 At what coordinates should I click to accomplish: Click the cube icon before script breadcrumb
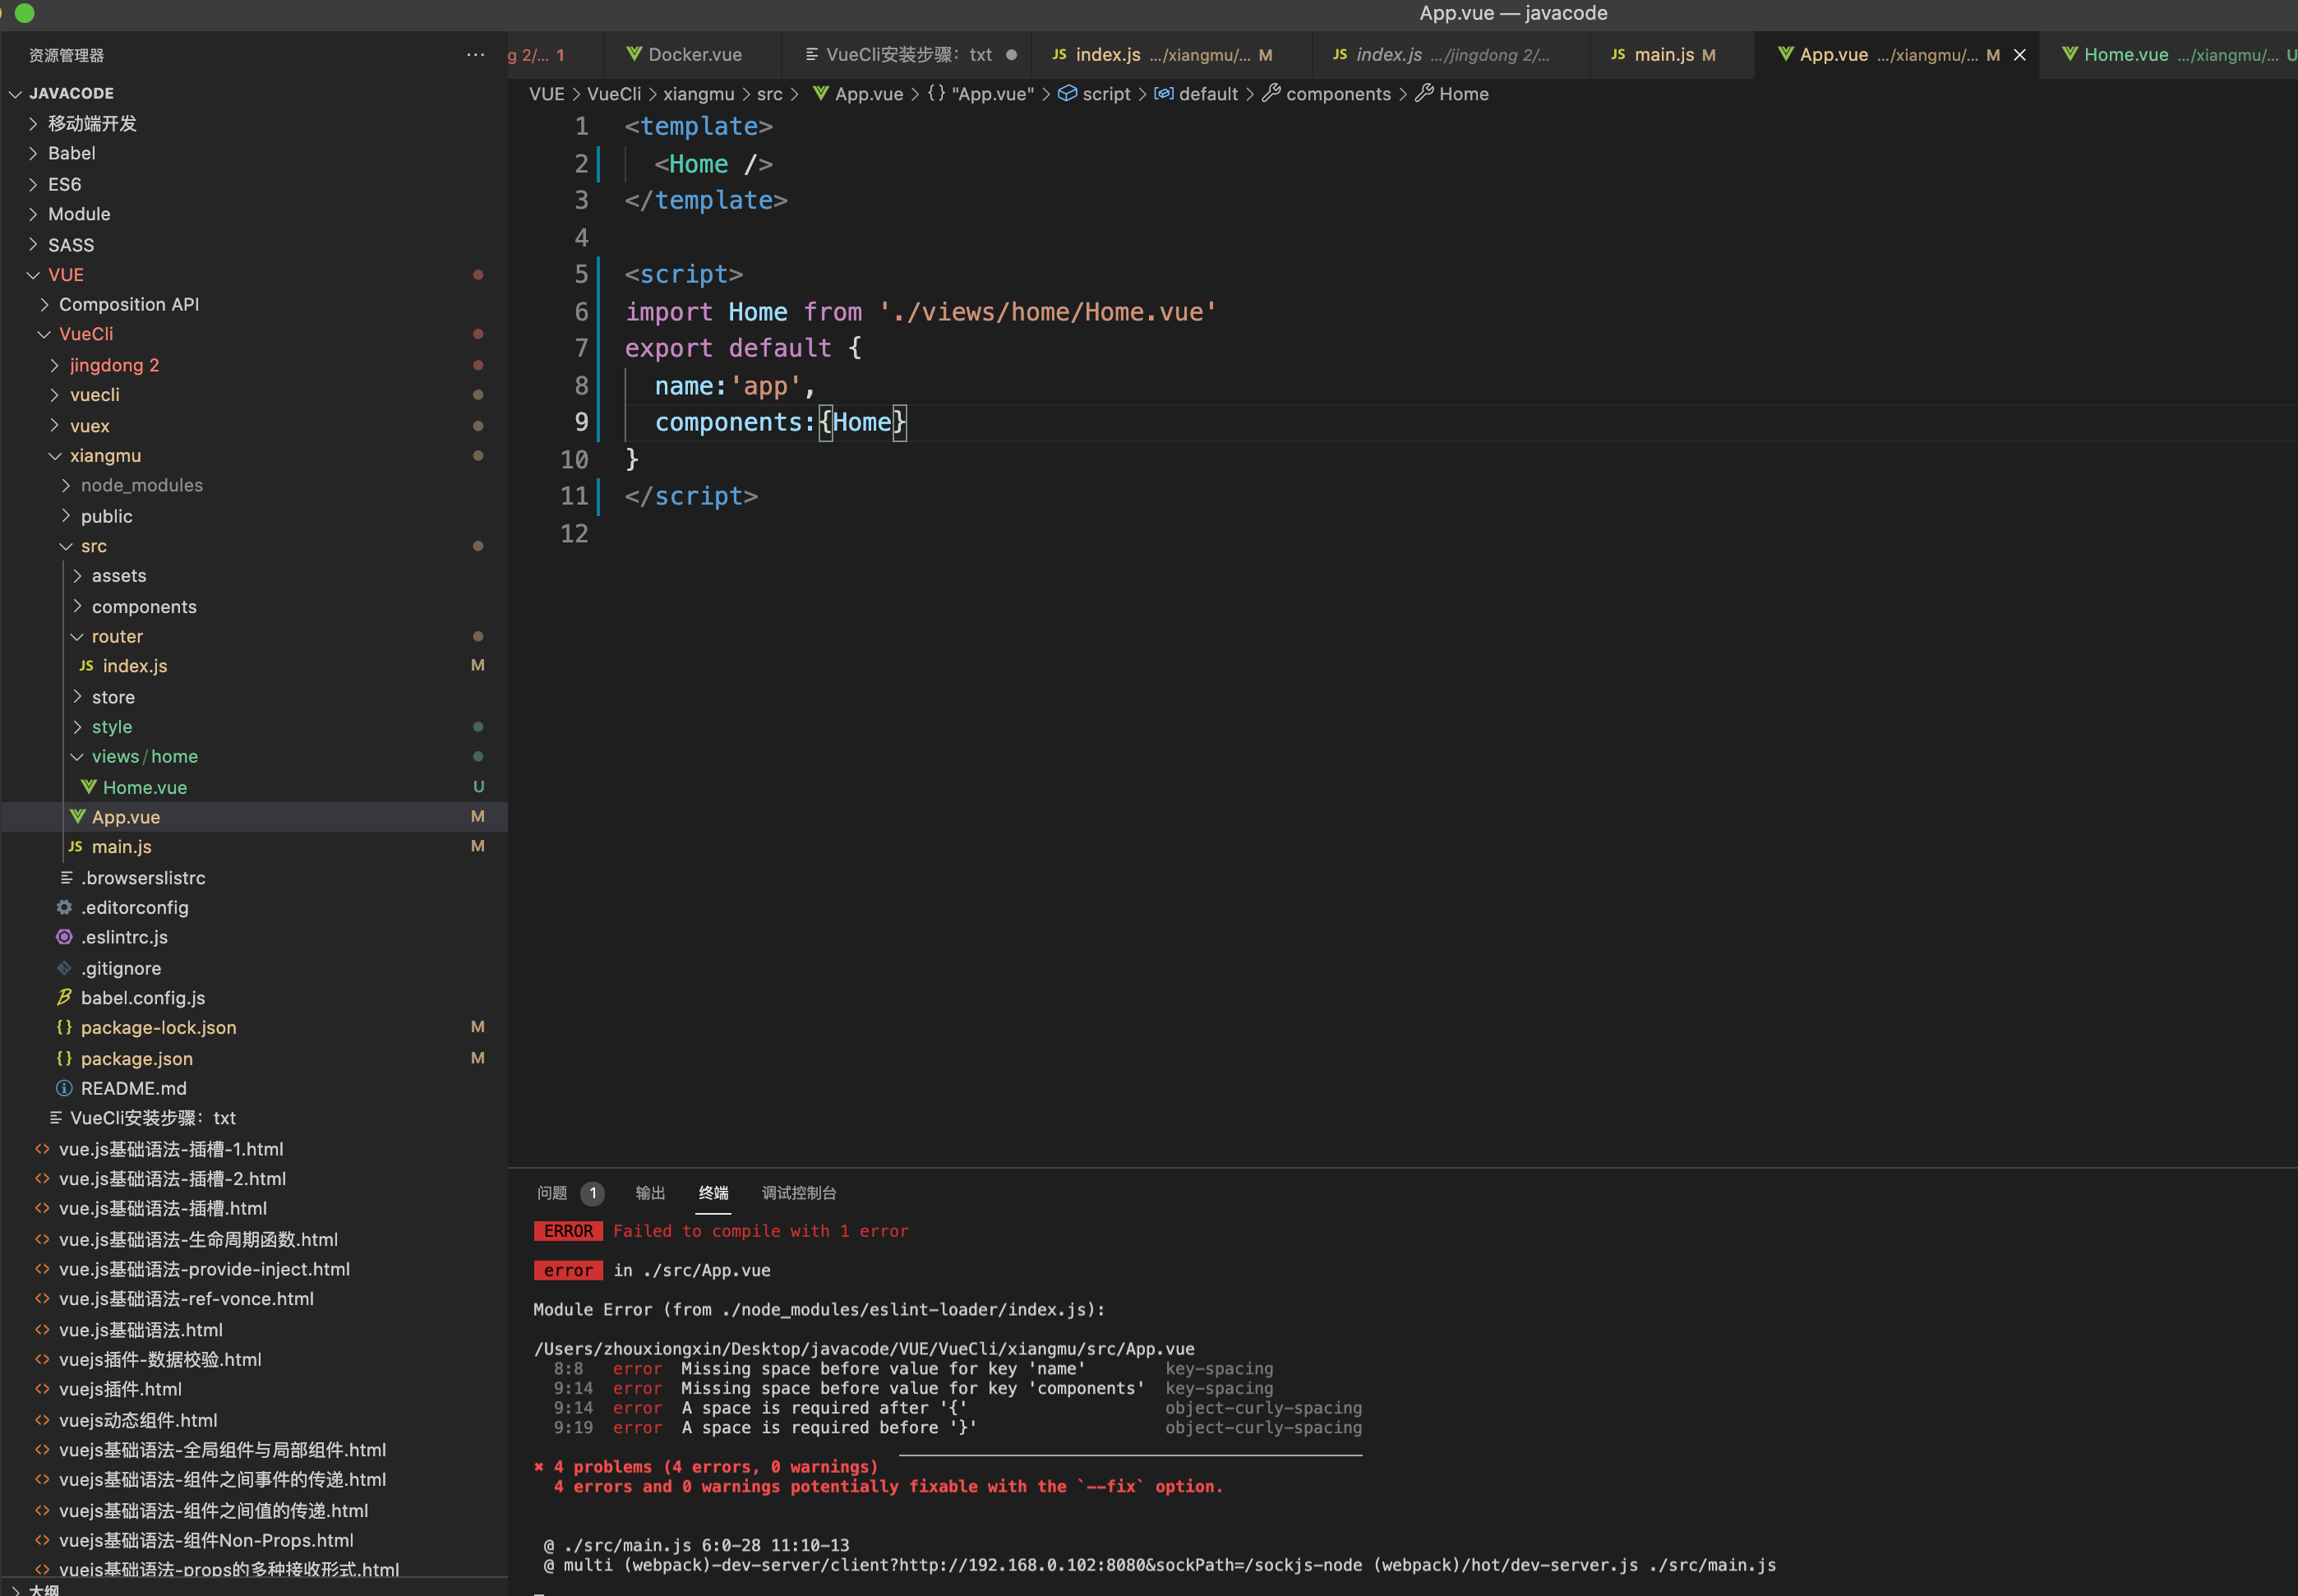point(1067,93)
